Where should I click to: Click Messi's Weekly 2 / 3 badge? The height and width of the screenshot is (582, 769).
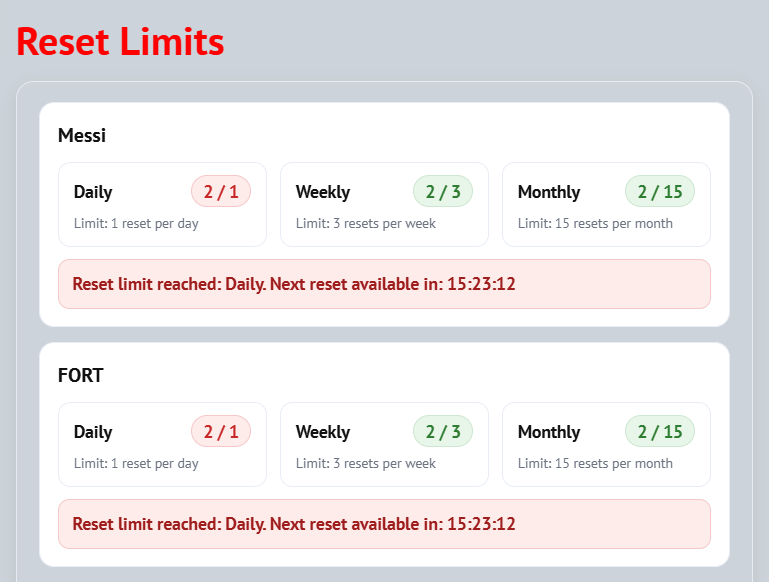click(x=443, y=191)
